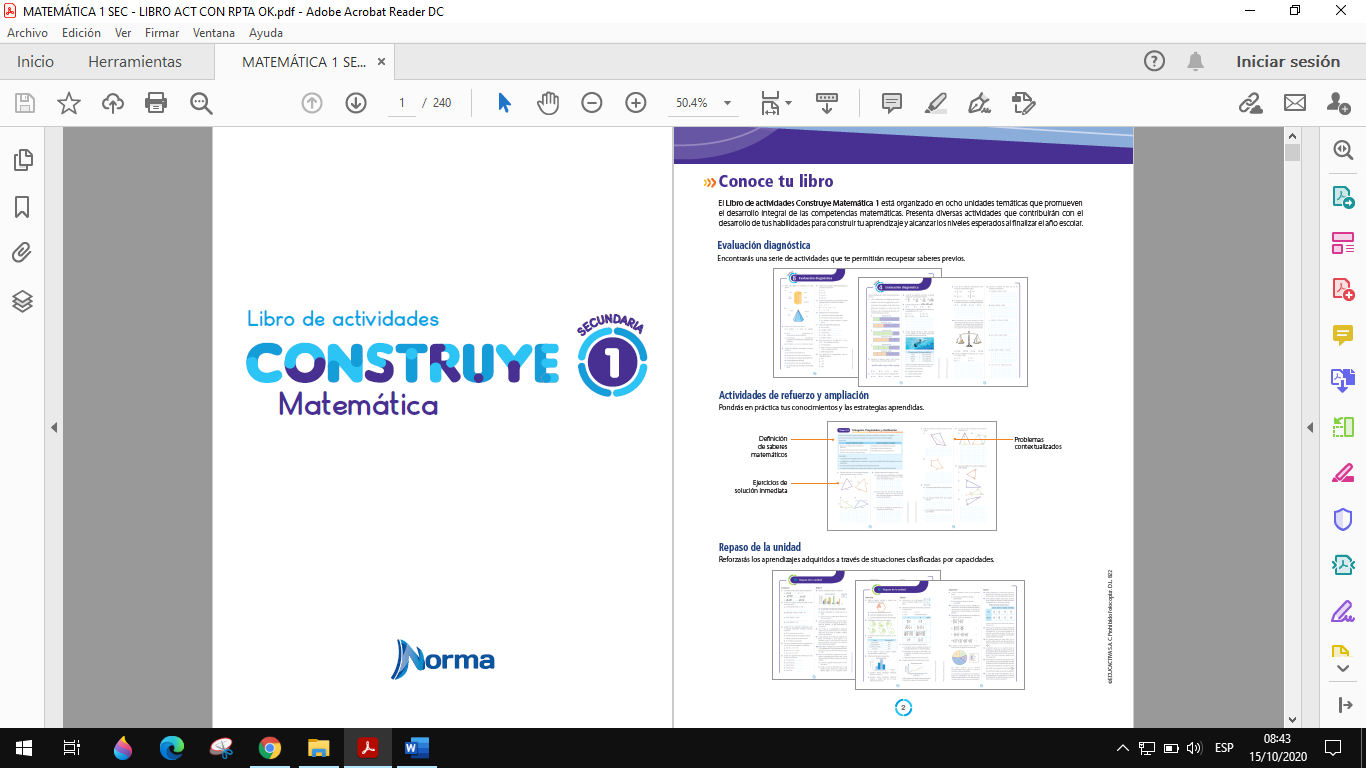Screen dimensions: 1366x768
Task: Open search tool in right pane
Action: [1343, 150]
